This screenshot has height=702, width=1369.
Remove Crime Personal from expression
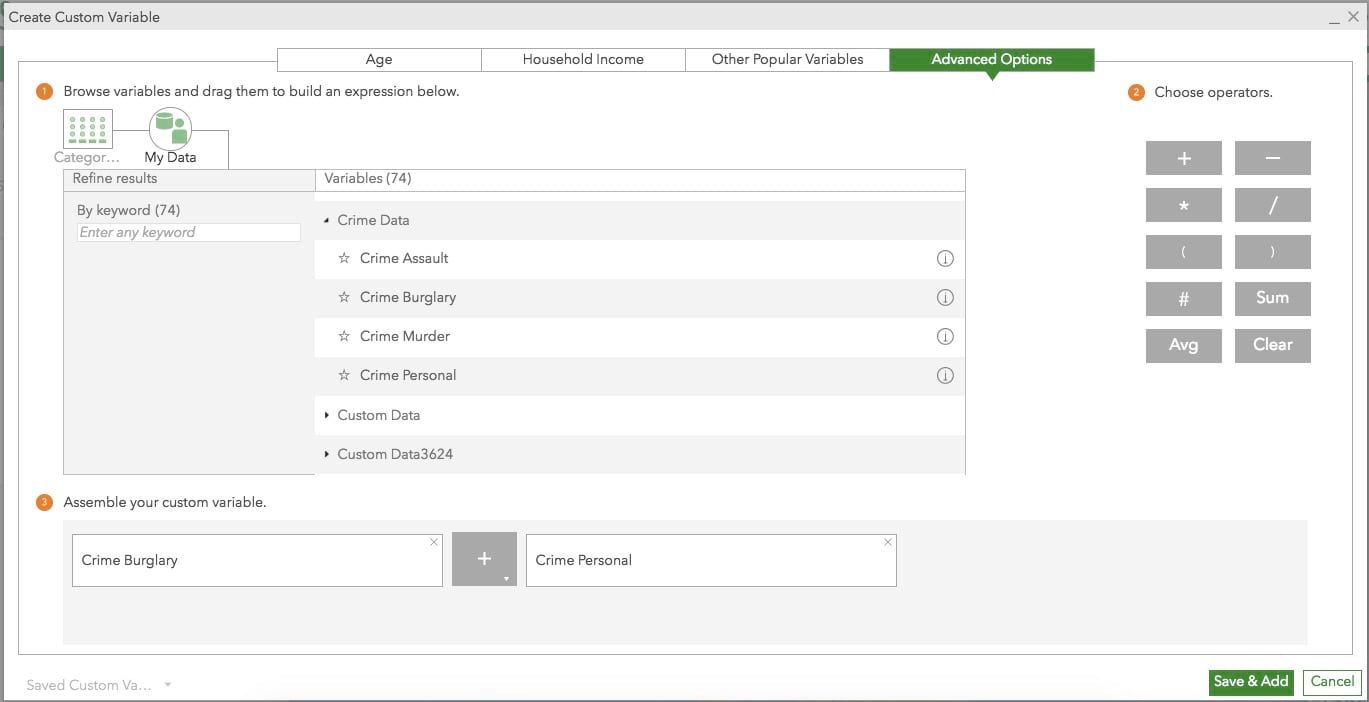(x=888, y=542)
